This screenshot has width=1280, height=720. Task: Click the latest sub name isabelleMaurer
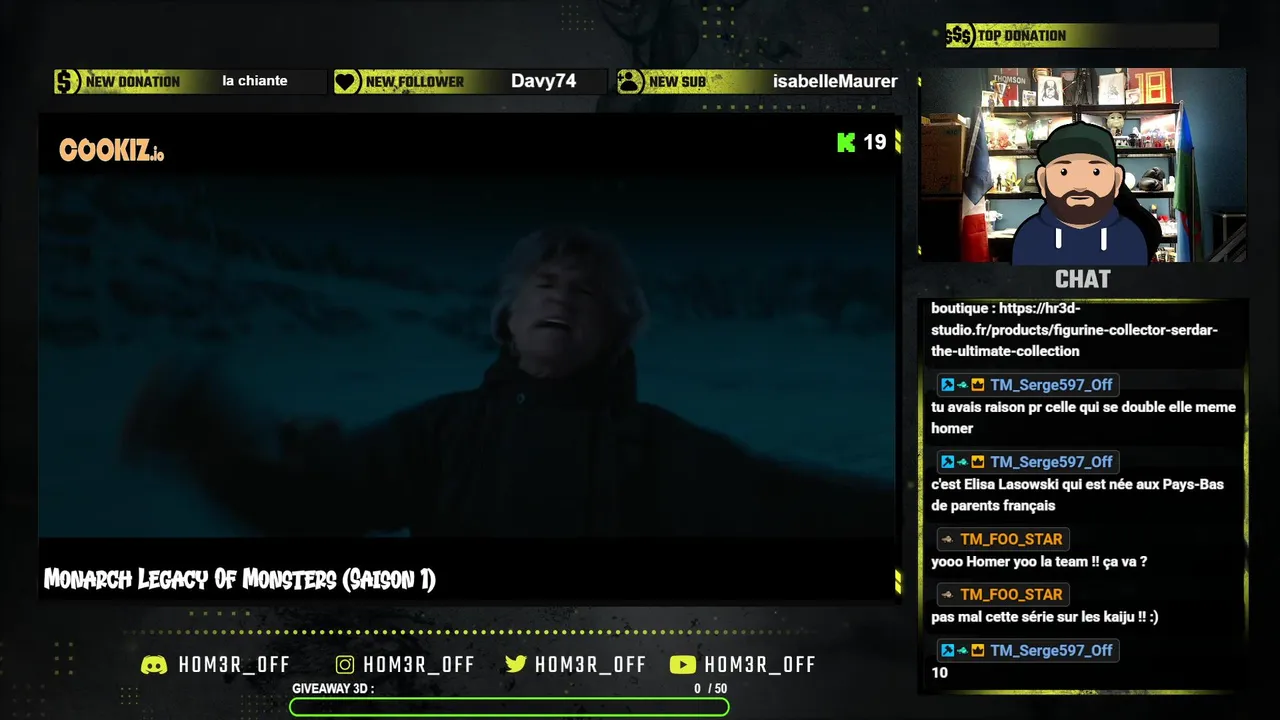[x=835, y=81]
